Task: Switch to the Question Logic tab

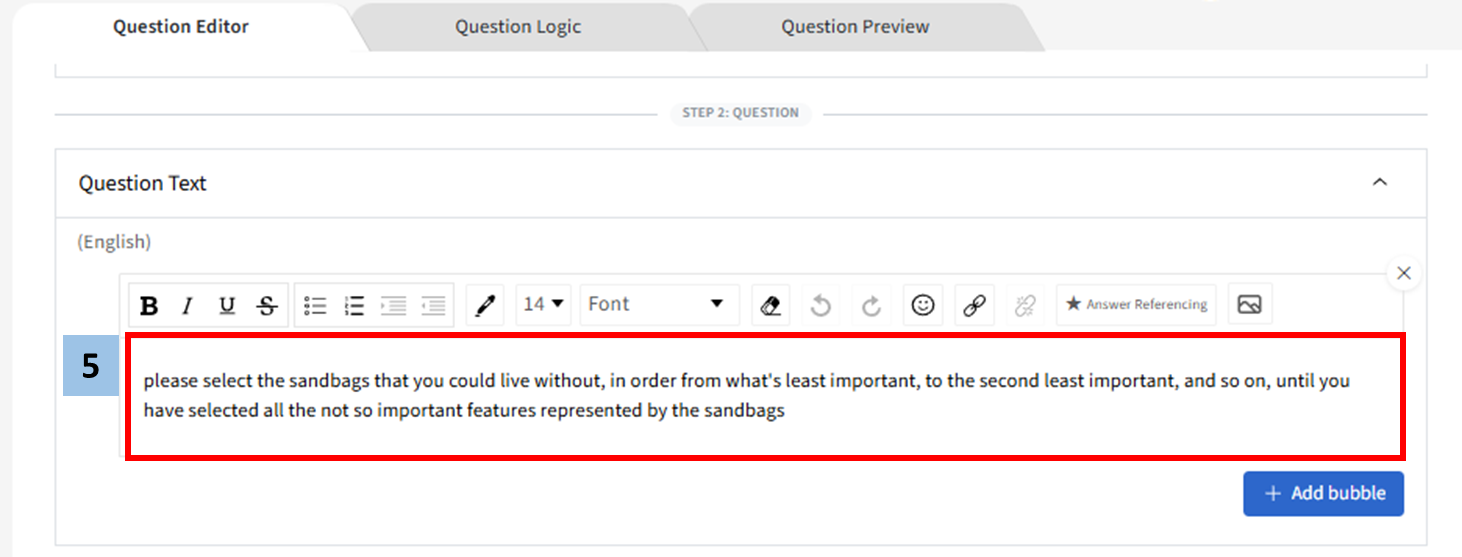Action: (518, 27)
